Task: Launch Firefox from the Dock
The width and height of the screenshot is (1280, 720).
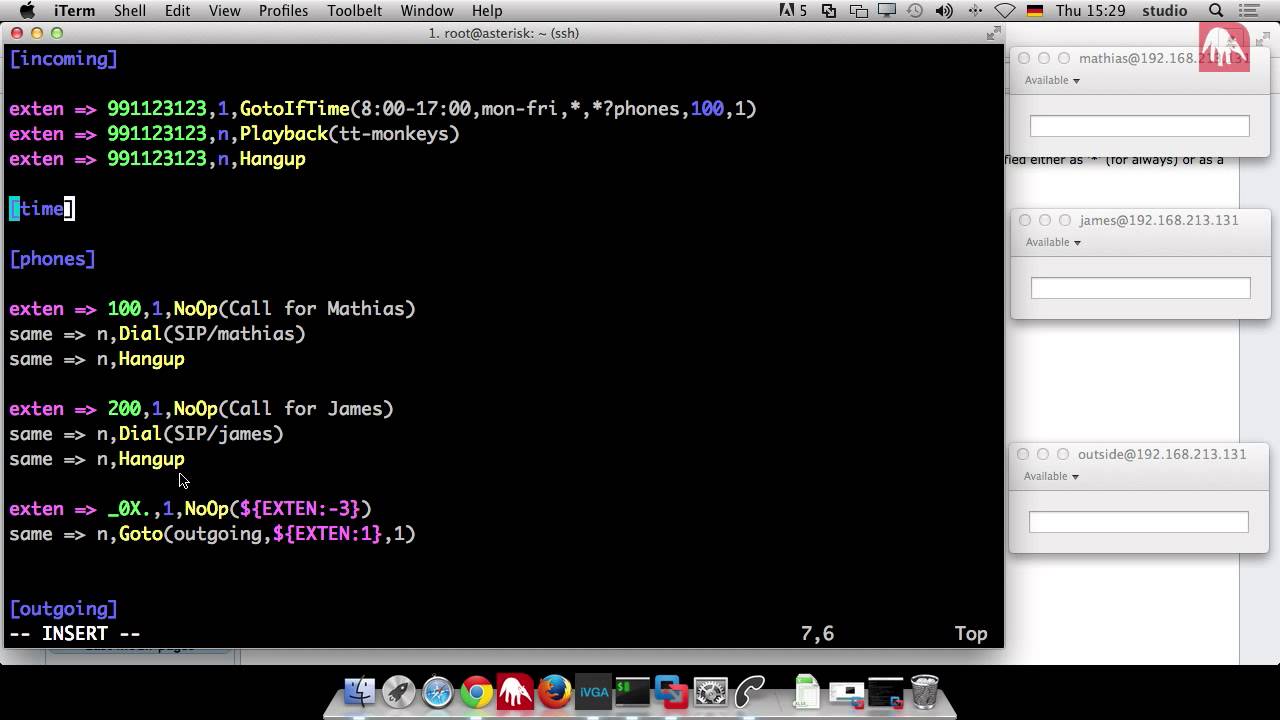Action: (555, 692)
